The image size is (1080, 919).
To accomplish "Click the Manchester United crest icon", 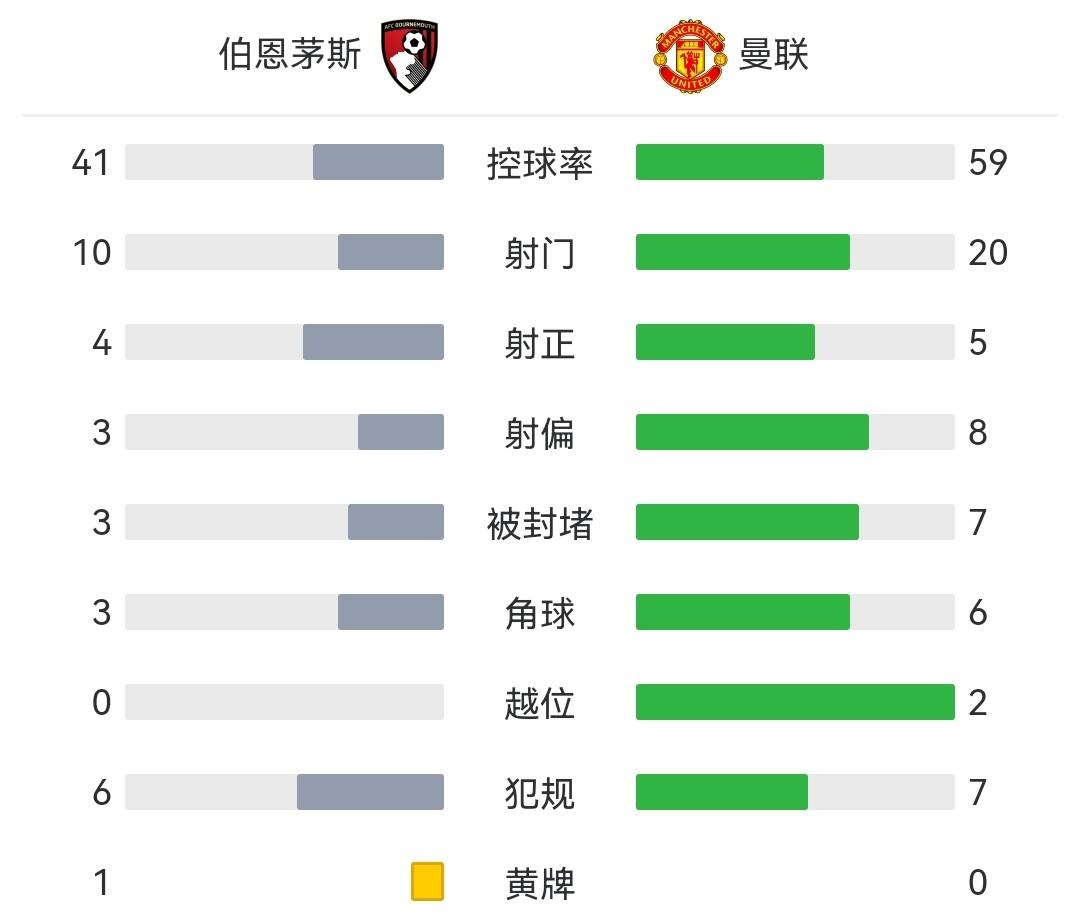I will [690, 57].
